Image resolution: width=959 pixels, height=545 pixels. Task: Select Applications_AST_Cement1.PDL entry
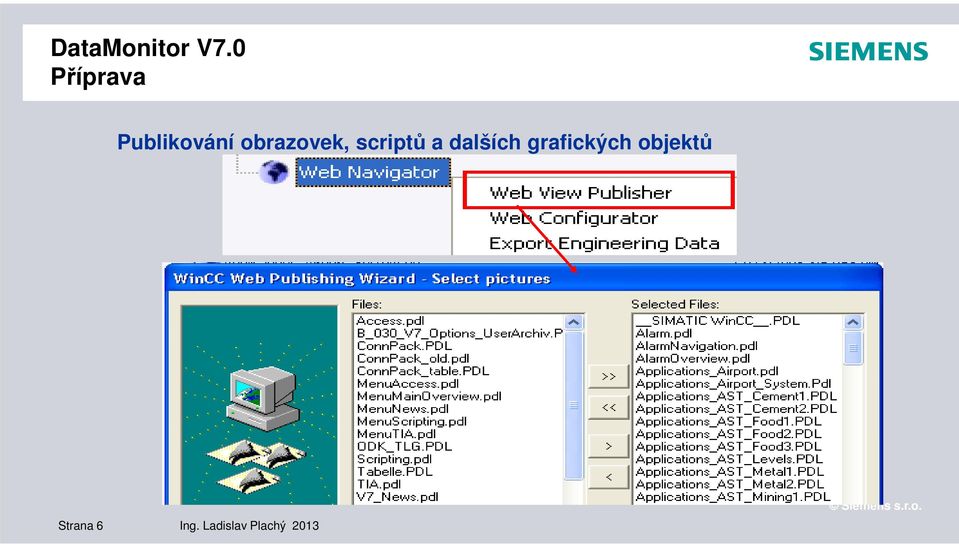pyautogui.click(x=736, y=396)
